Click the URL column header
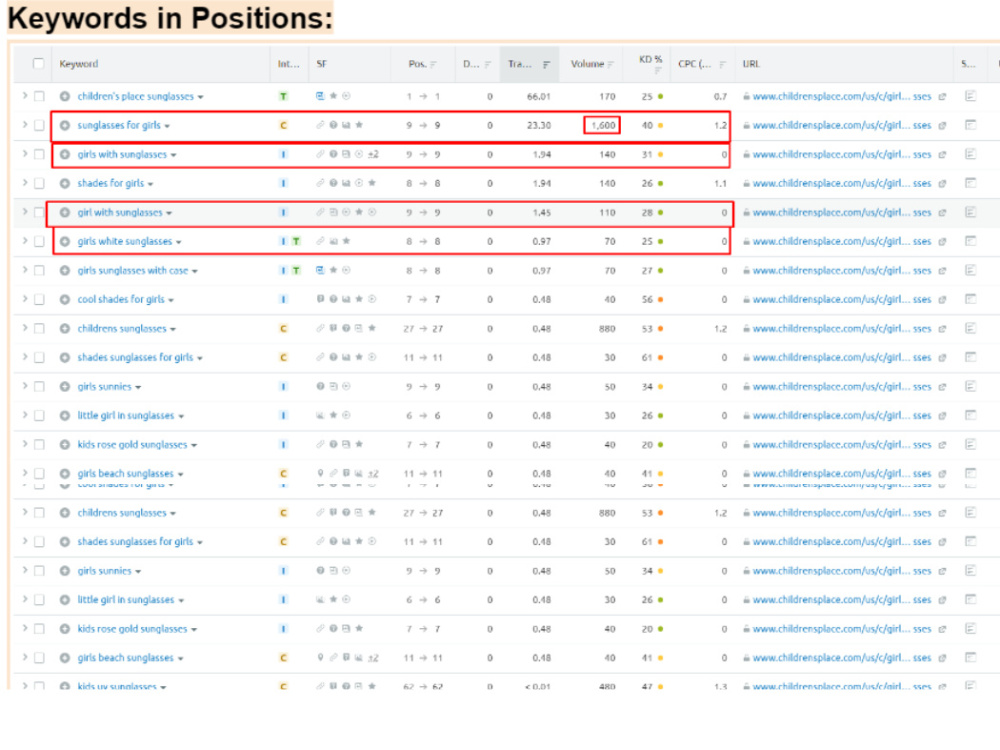Viewport: 1000px width, 750px height. [x=751, y=64]
